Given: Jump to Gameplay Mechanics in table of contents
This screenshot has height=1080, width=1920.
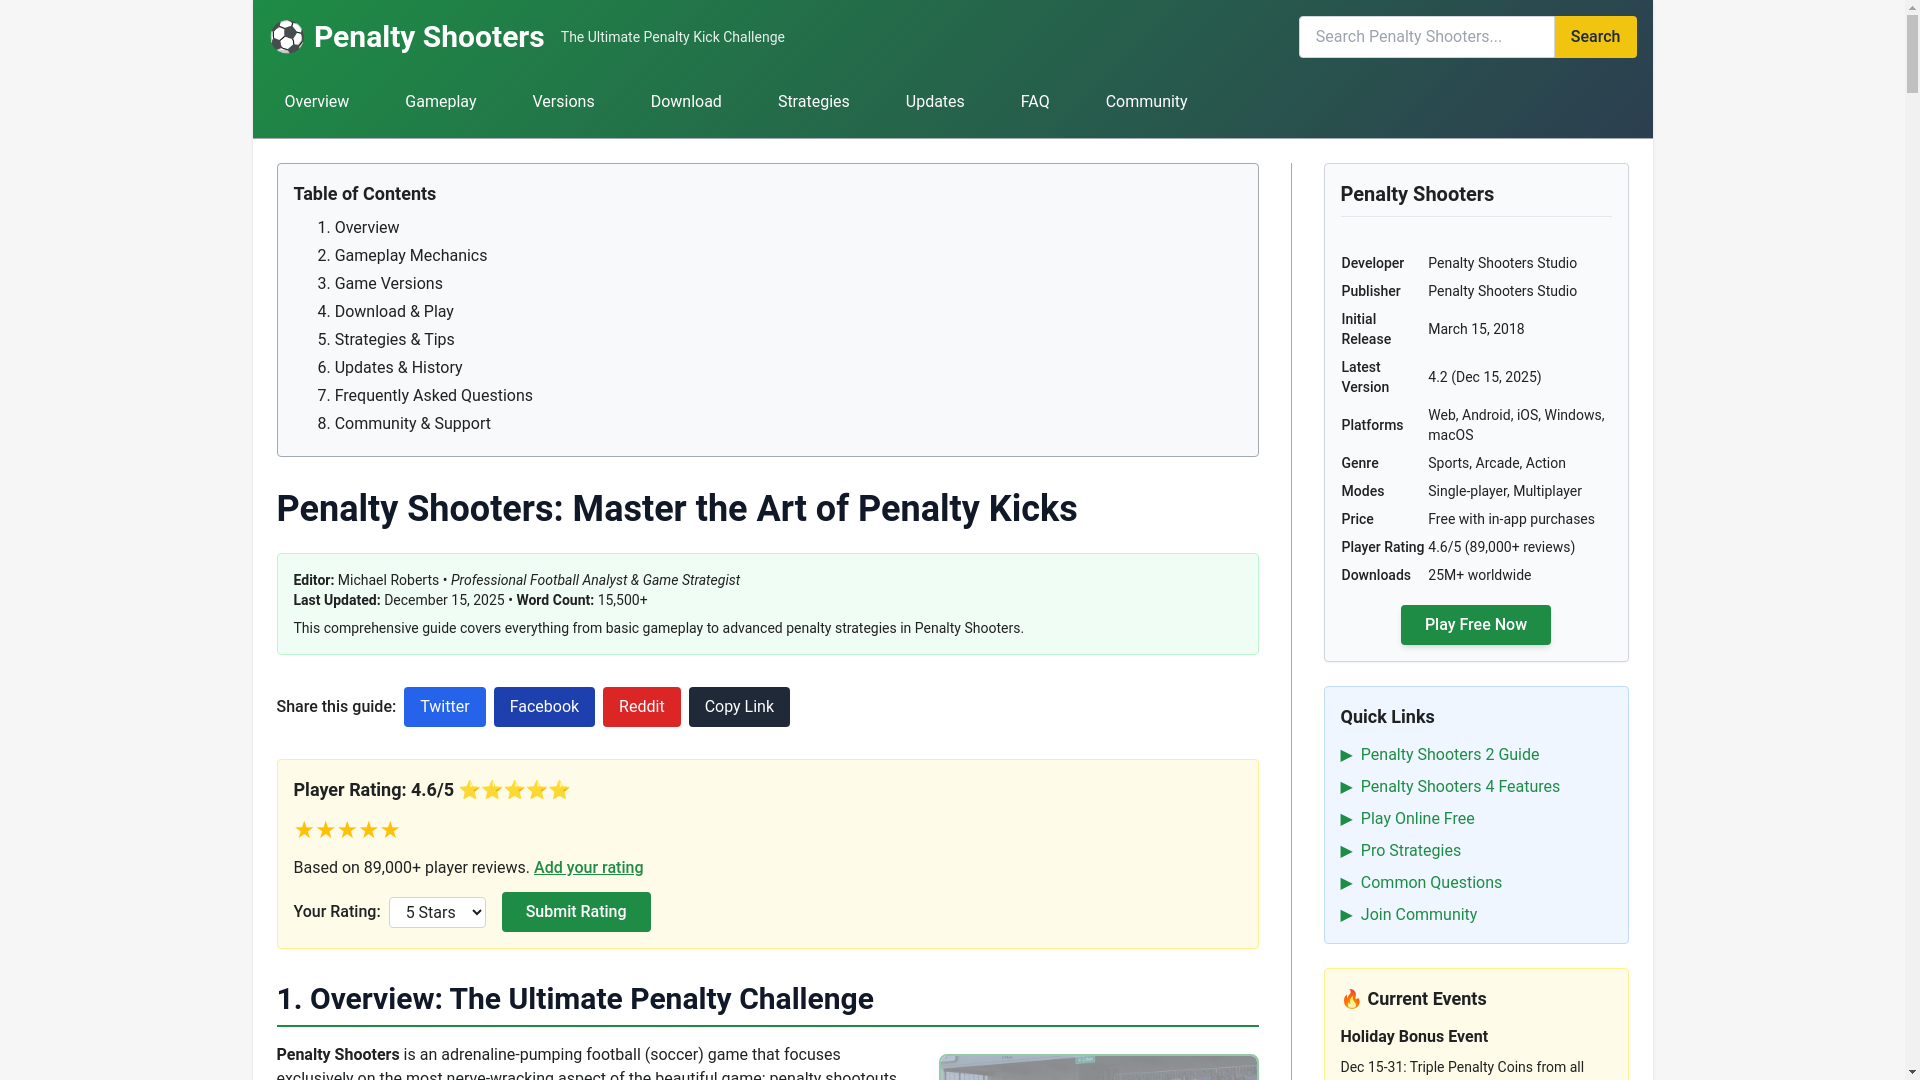Looking at the screenshot, I should [410, 256].
